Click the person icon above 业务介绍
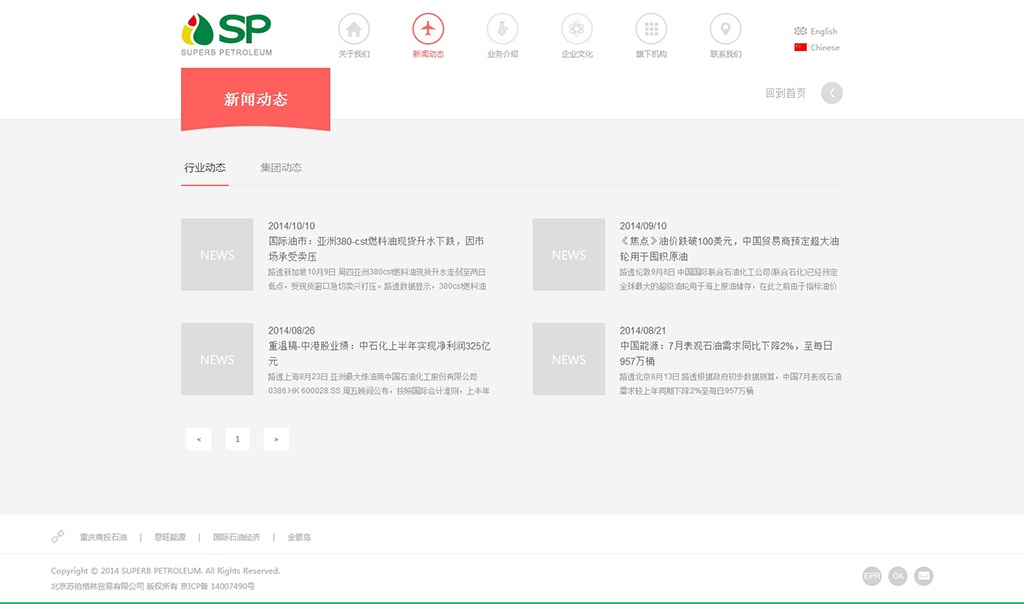The height and width of the screenshot is (604, 1024). pyautogui.click(x=502, y=29)
